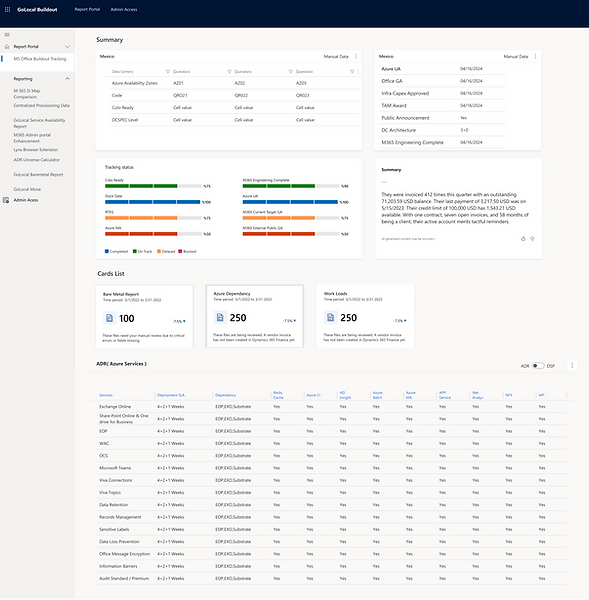Click the Admin Access sidebar icon

pos(6,200)
